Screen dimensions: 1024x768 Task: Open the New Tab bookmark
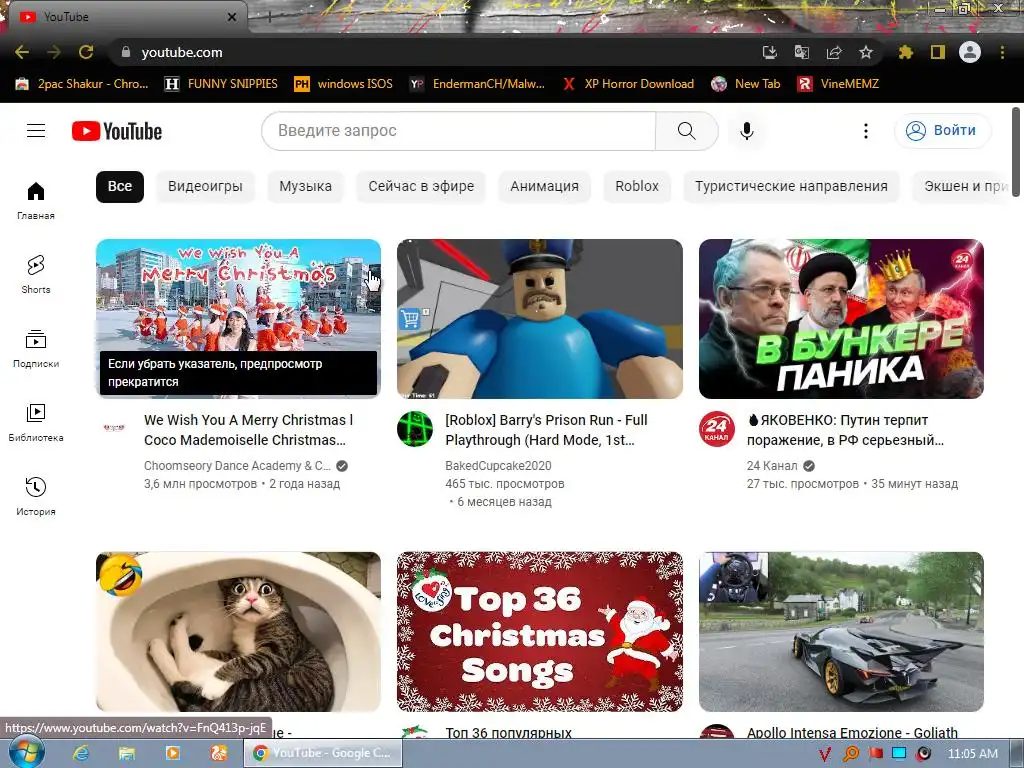click(746, 84)
